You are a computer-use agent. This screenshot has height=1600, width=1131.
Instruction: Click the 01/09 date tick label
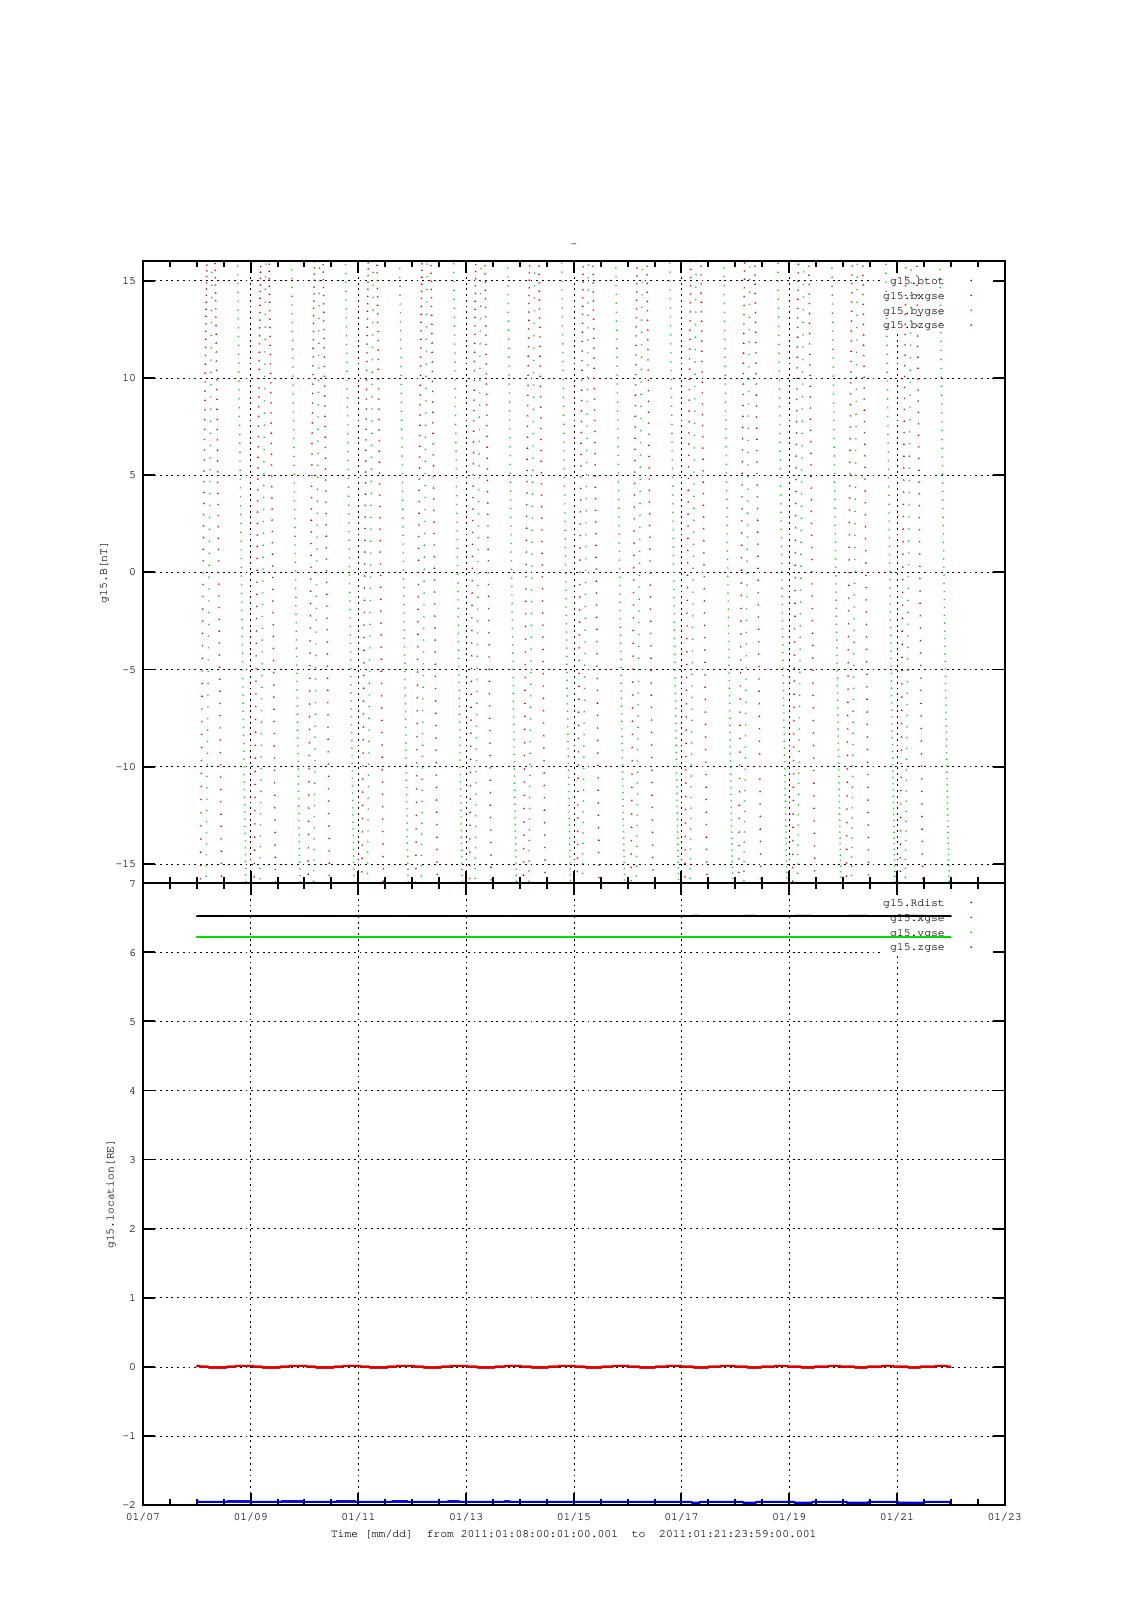pyautogui.click(x=251, y=1517)
